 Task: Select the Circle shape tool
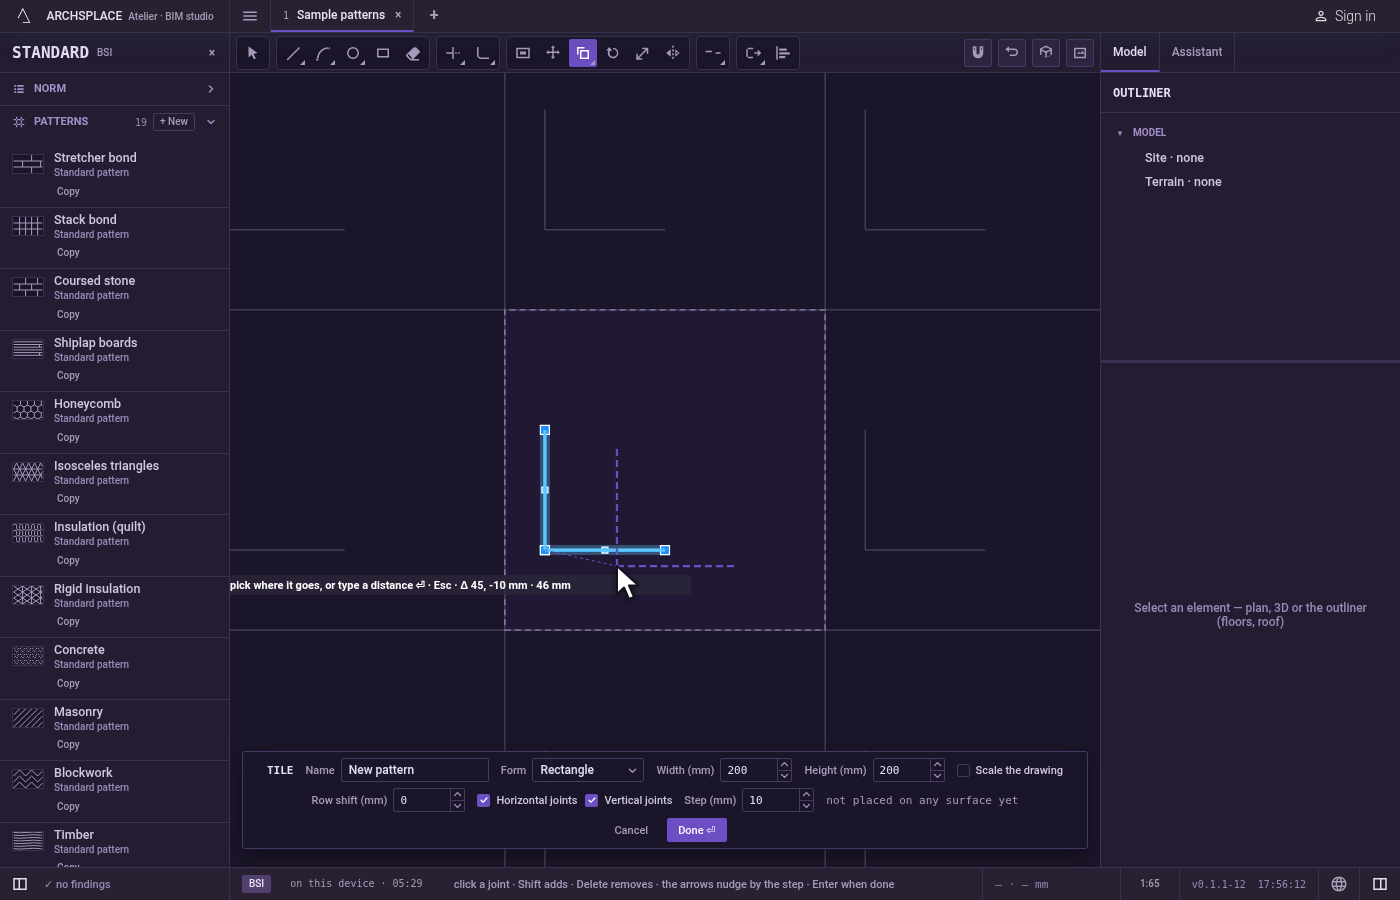click(x=353, y=53)
